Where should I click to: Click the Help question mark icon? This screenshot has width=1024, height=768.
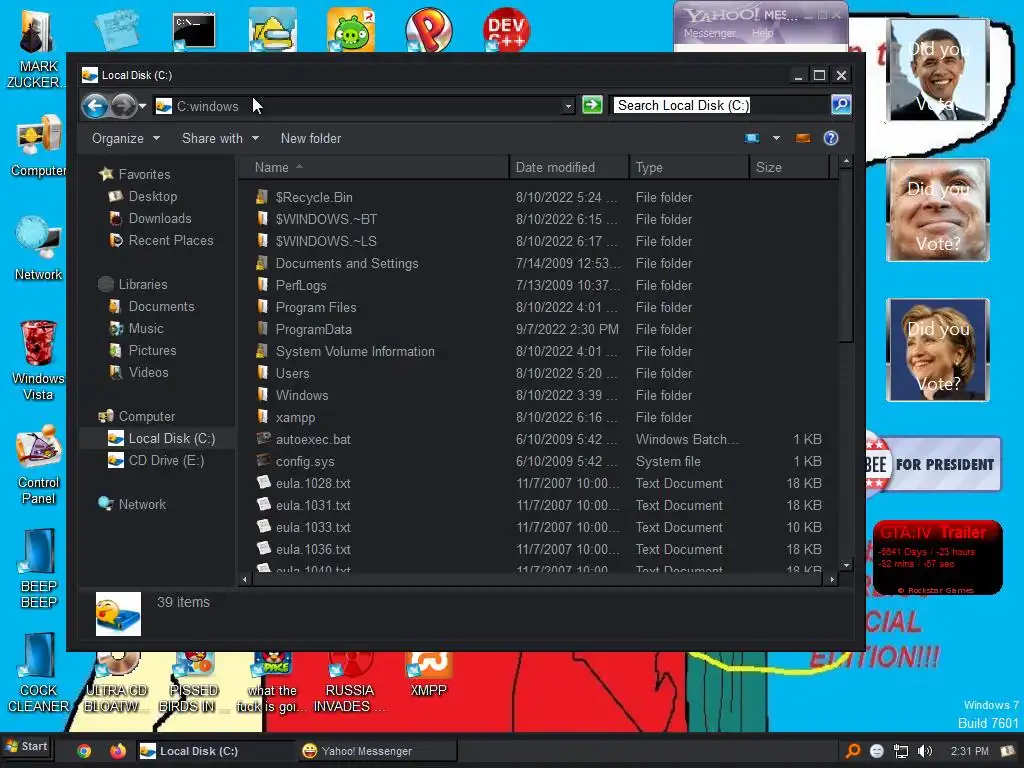coord(831,138)
